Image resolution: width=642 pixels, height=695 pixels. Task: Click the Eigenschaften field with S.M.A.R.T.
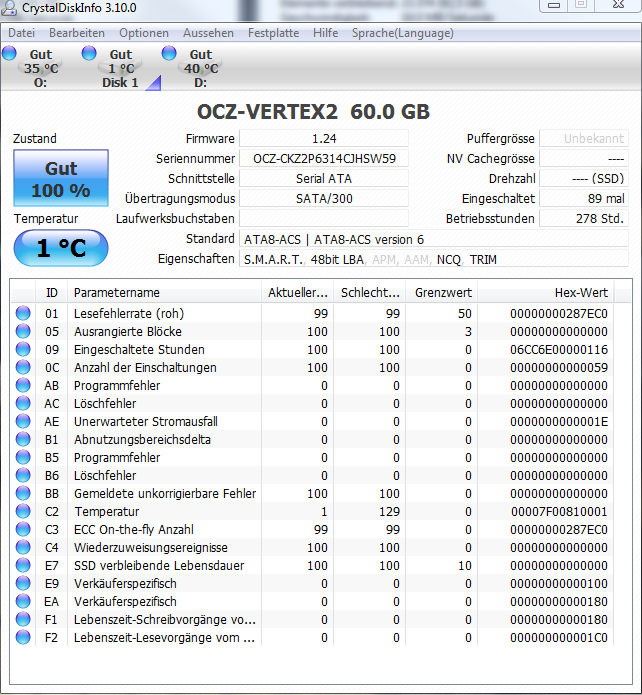tap(434, 259)
